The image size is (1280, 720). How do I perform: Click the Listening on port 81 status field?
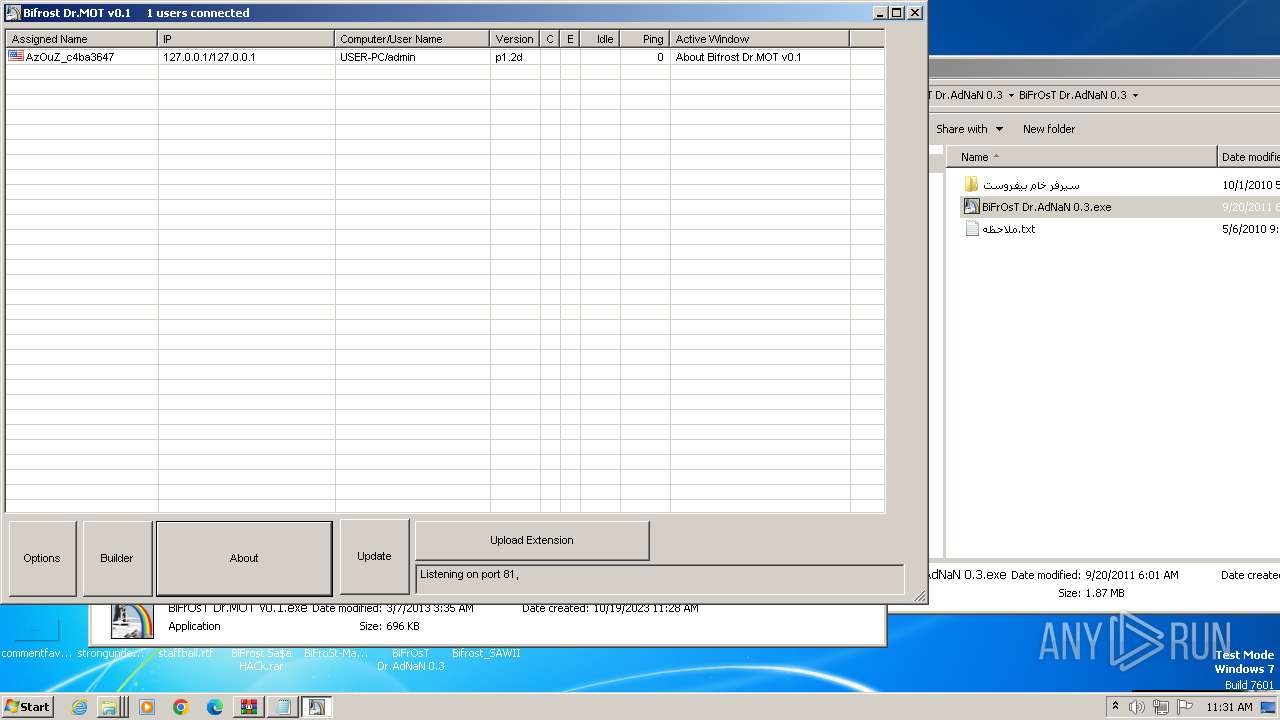pos(659,579)
